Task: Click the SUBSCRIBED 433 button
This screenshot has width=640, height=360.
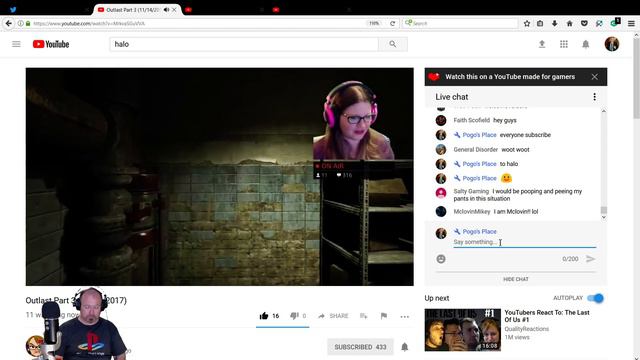Action: tap(360, 347)
